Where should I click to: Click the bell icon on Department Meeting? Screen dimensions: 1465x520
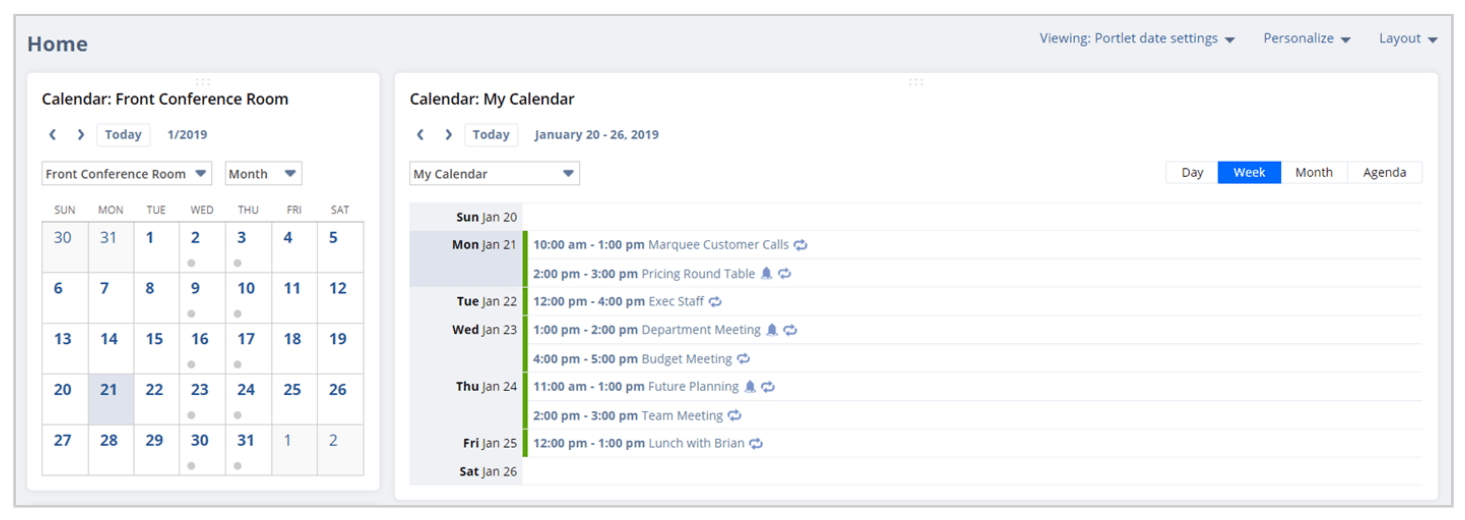771,330
